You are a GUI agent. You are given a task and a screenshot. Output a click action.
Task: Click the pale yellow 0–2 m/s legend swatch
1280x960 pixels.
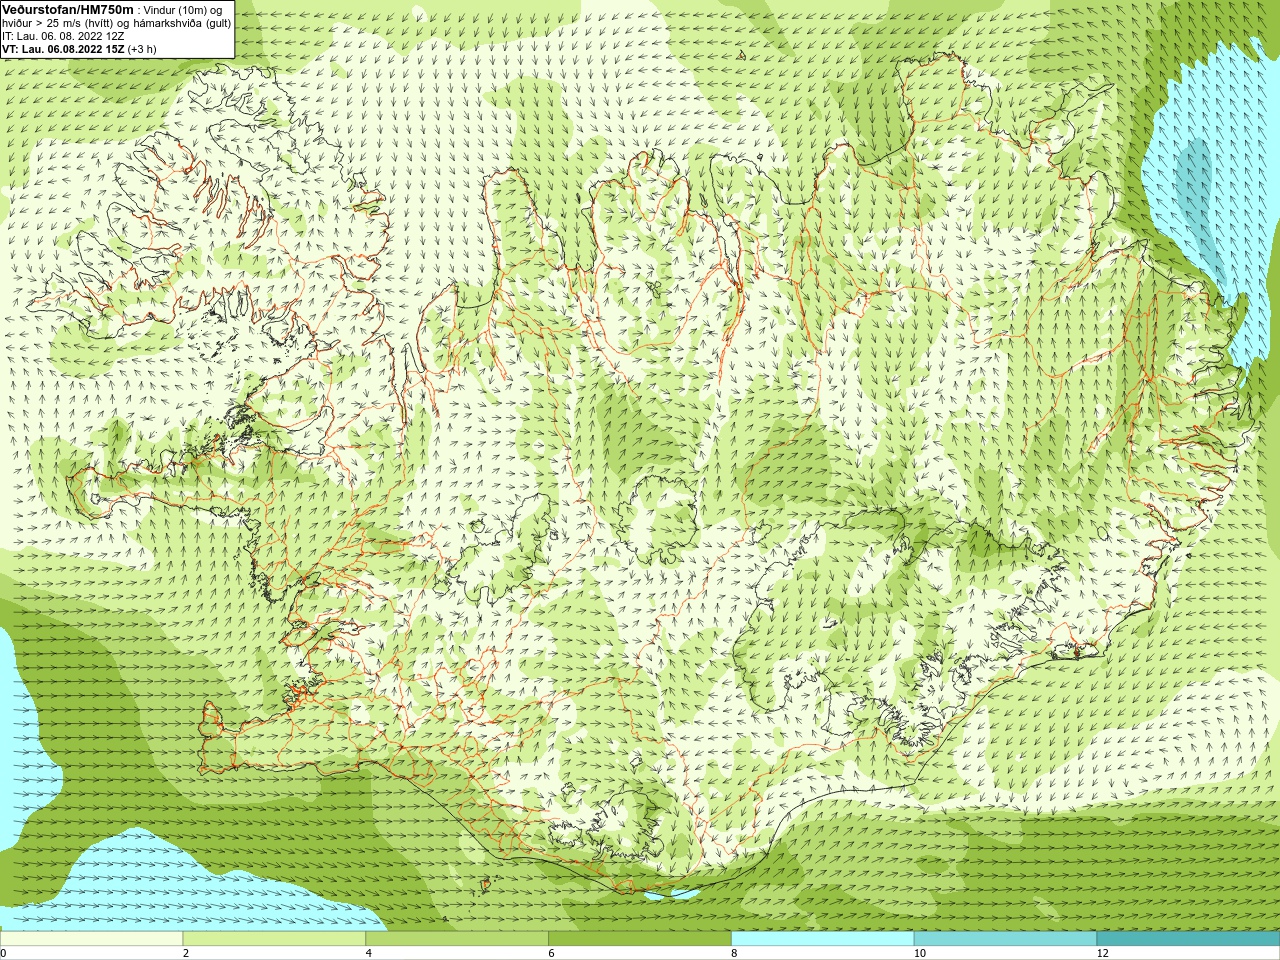point(91,939)
